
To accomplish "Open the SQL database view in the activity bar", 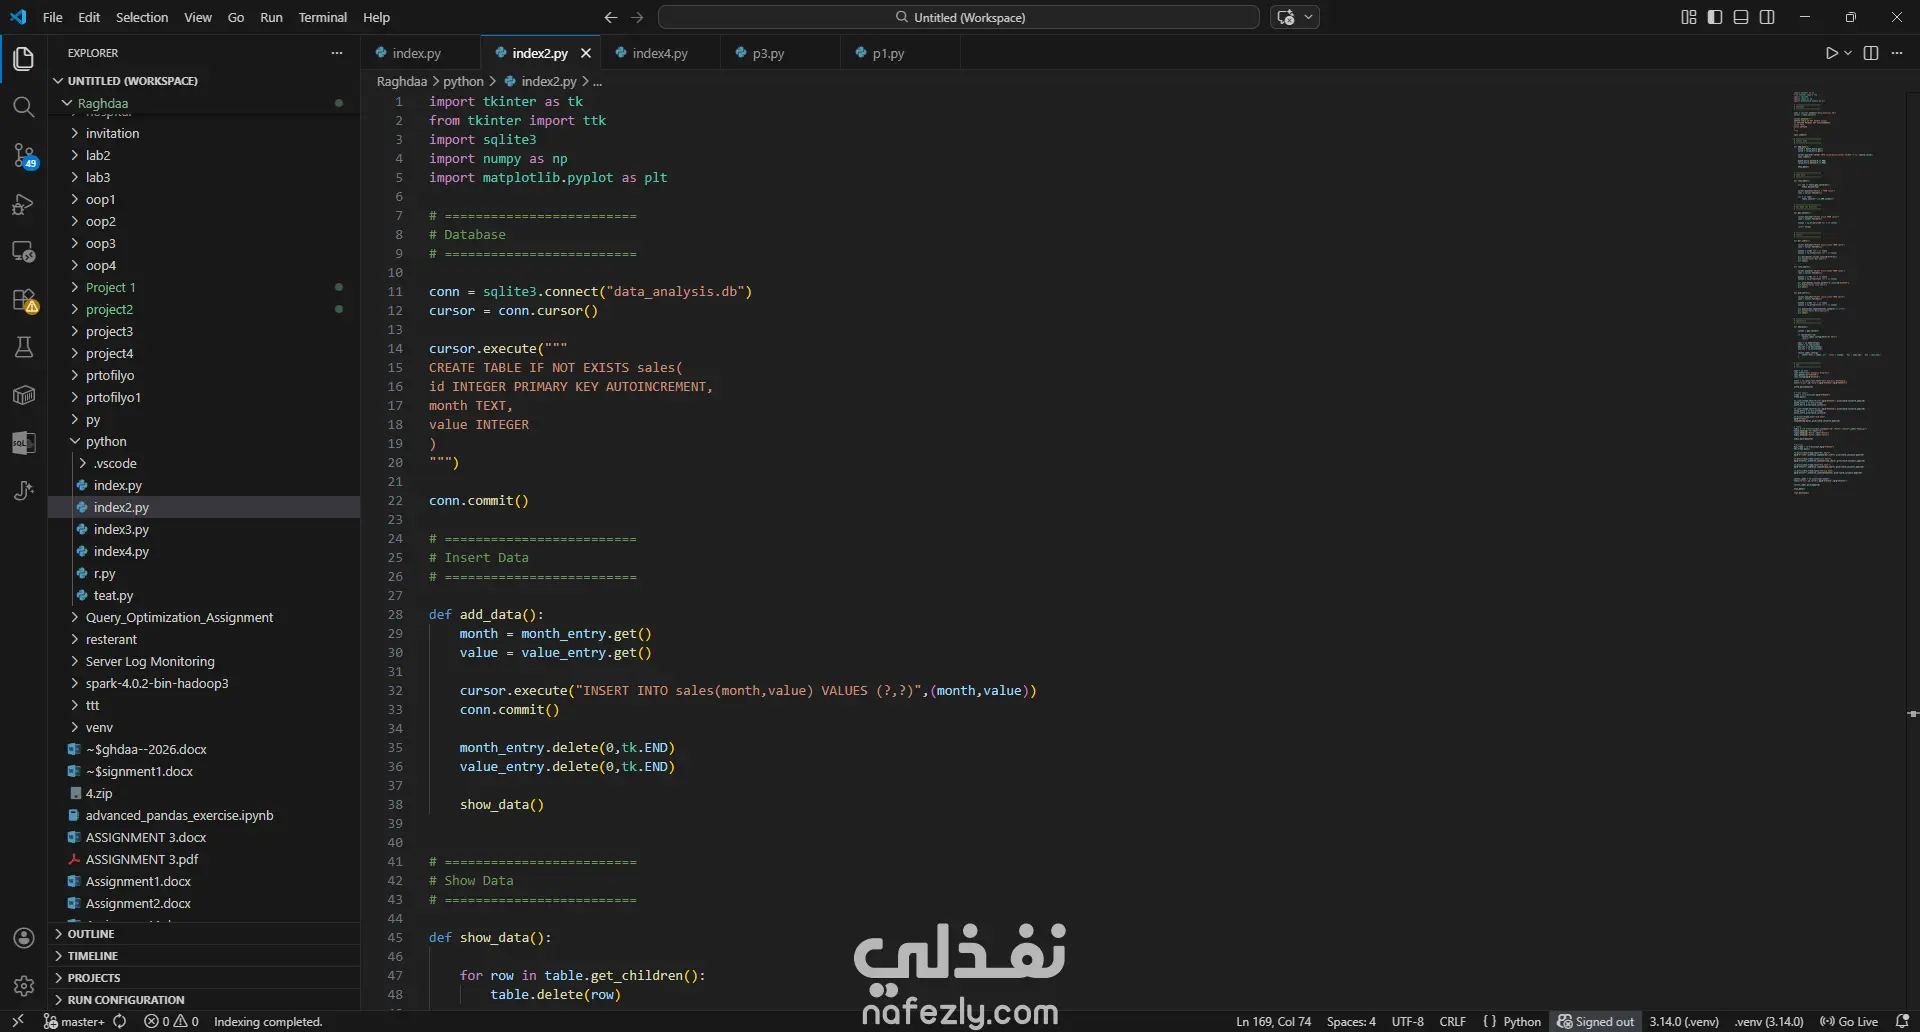I will (24, 443).
